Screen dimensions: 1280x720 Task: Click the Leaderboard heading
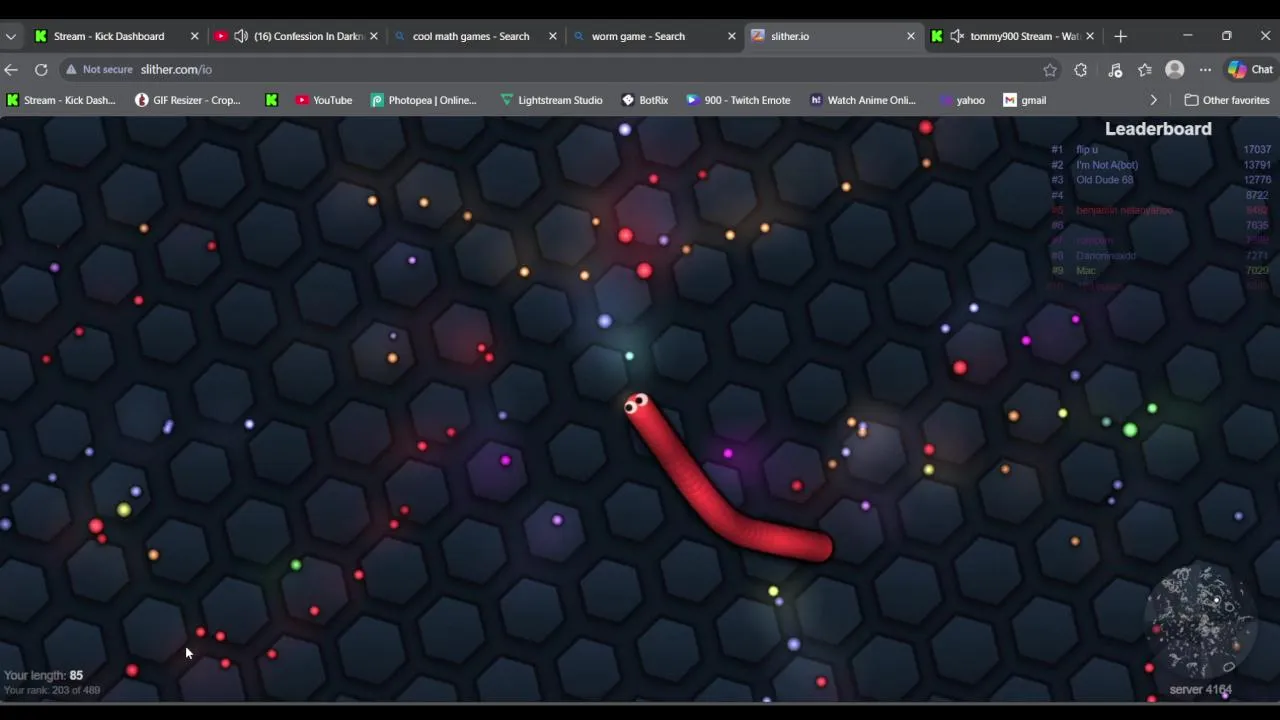click(x=1158, y=129)
